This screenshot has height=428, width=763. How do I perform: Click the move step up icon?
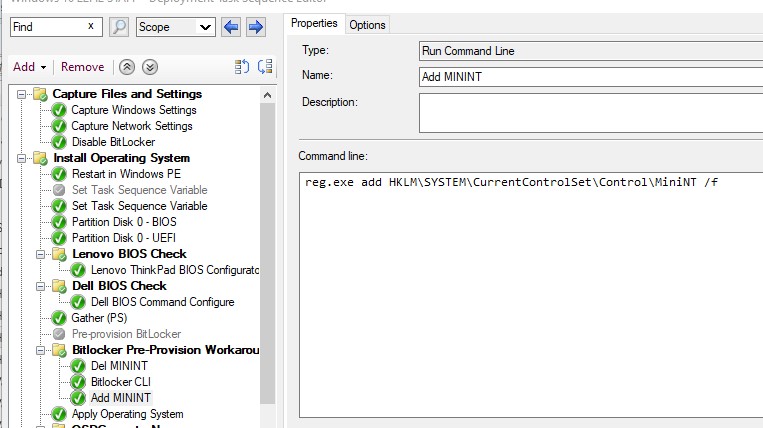pyautogui.click(x=242, y=67)
